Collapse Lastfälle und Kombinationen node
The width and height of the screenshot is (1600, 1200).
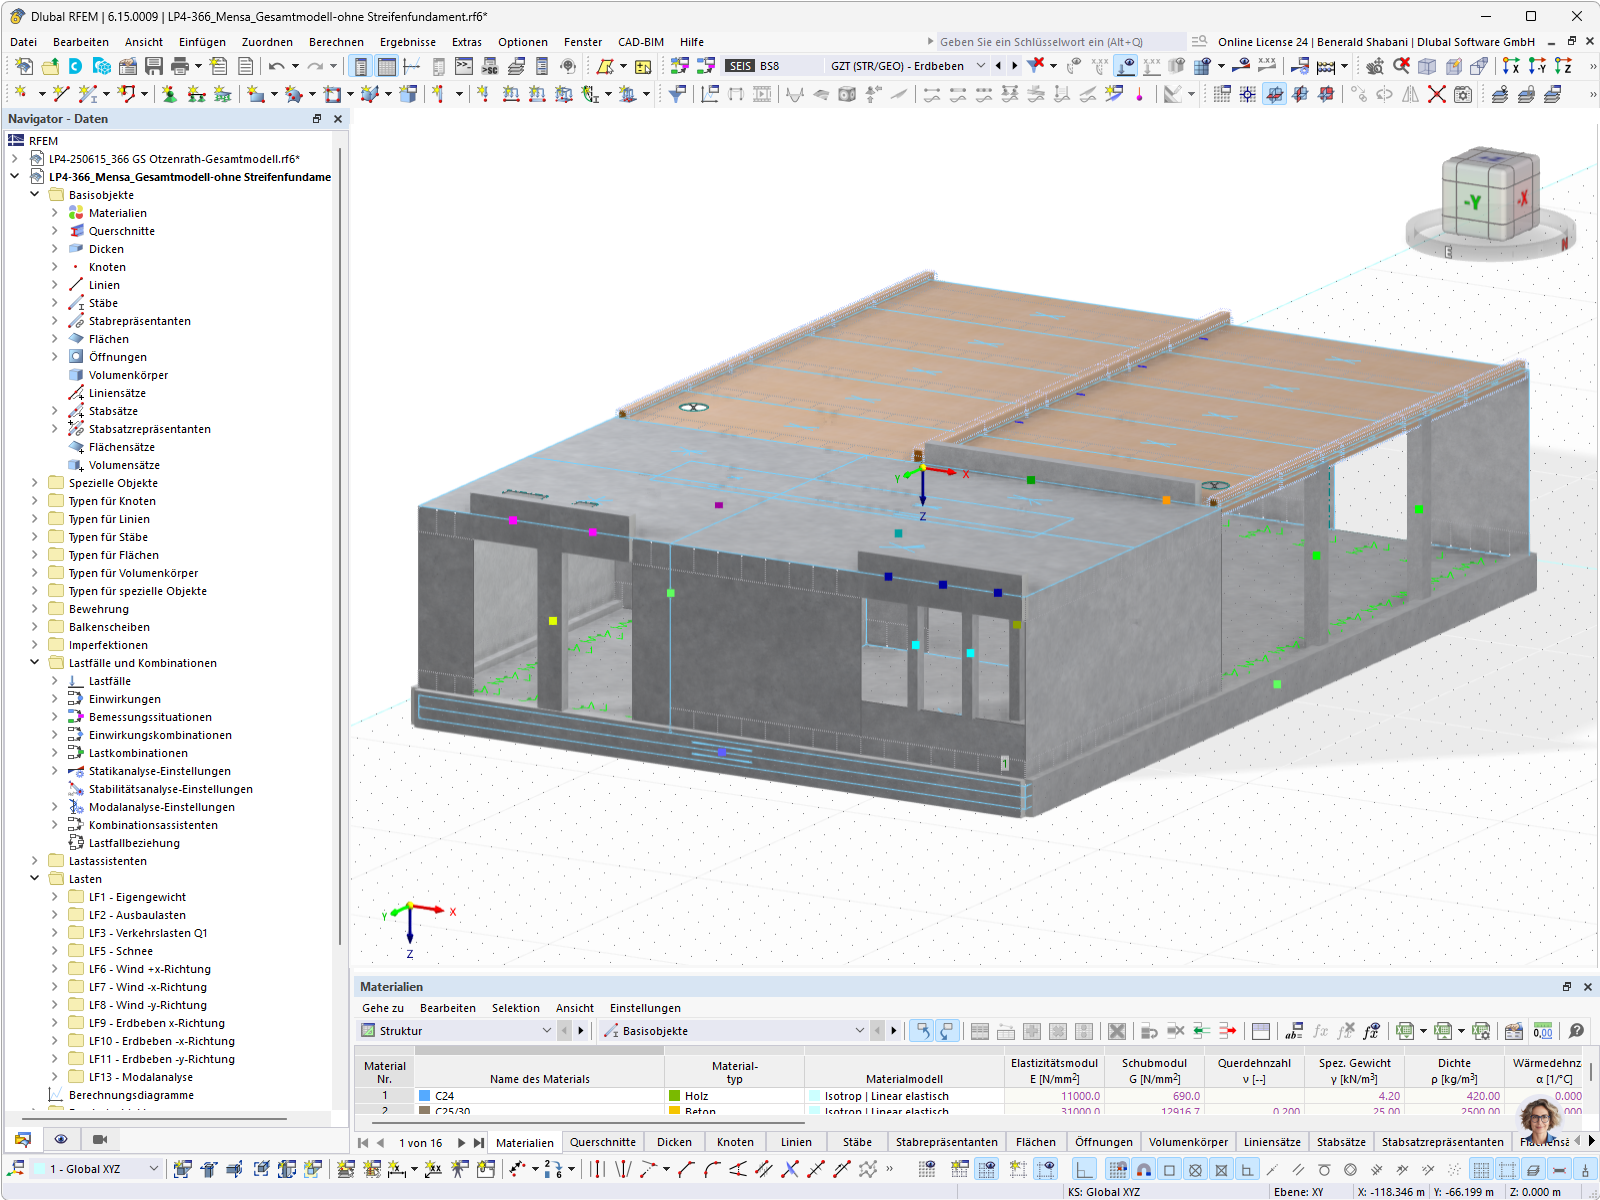(x=34, y=663)
